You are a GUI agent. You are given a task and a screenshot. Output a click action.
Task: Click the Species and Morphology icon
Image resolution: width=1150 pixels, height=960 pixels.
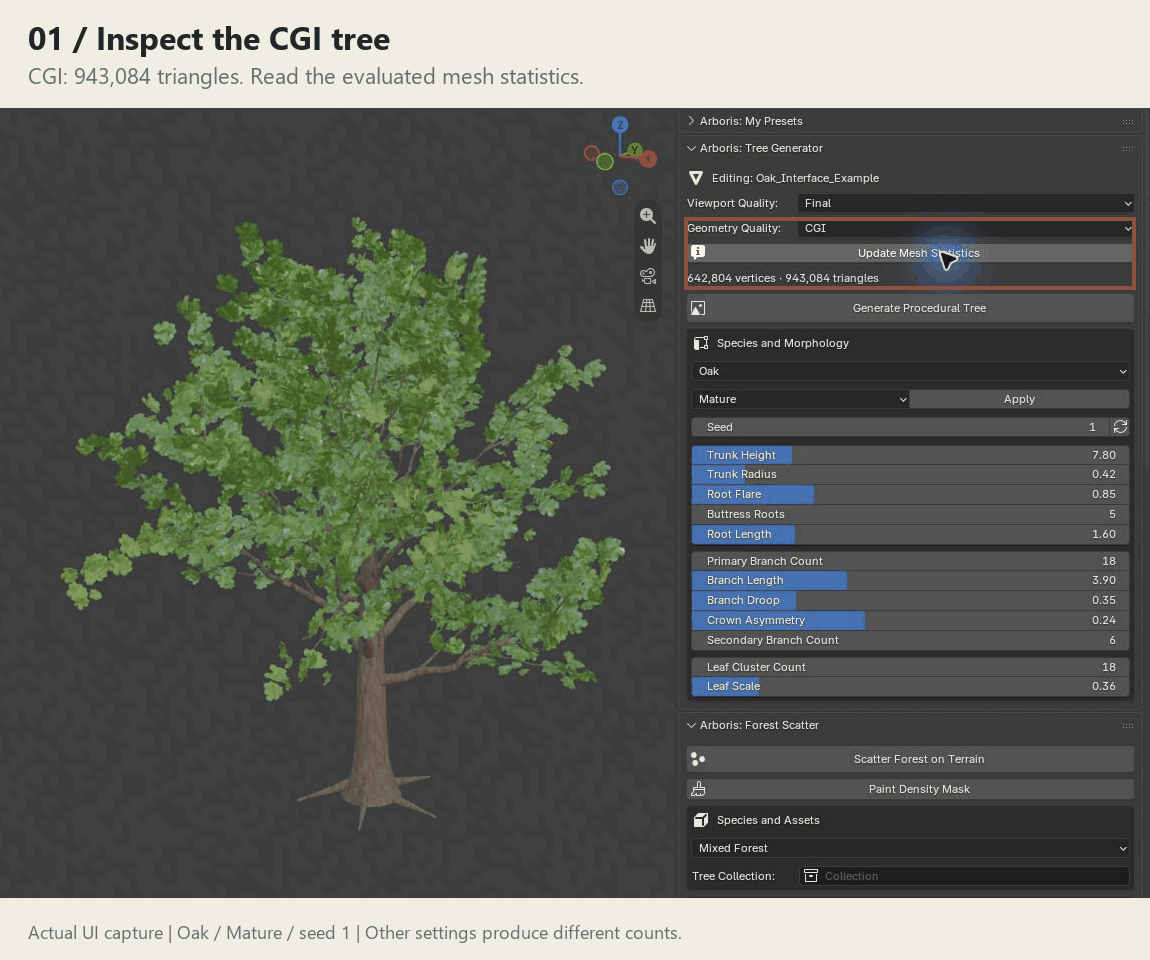click(700, 343)
